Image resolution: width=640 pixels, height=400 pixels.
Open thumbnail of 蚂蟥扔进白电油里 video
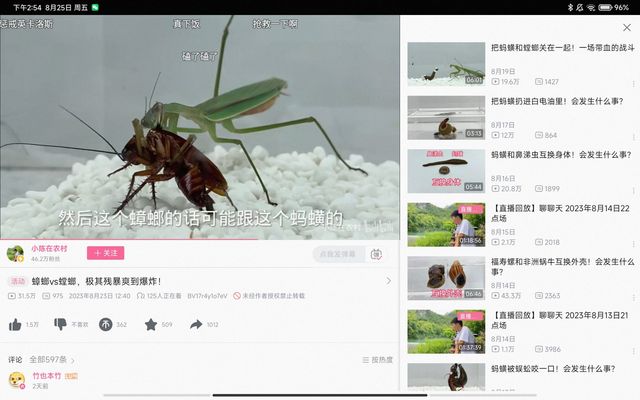pos(446,118)
